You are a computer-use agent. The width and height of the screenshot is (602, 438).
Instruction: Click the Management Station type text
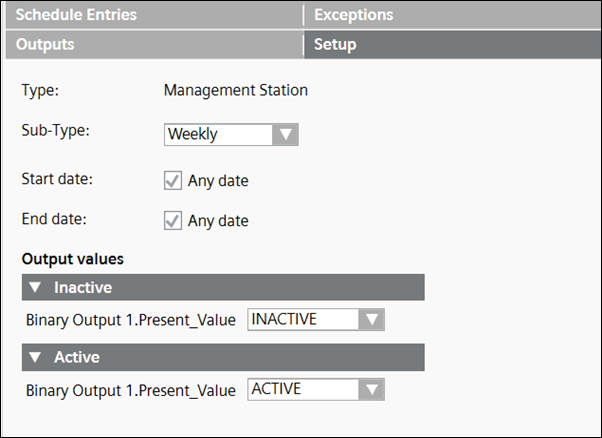(x=235, y=90)
